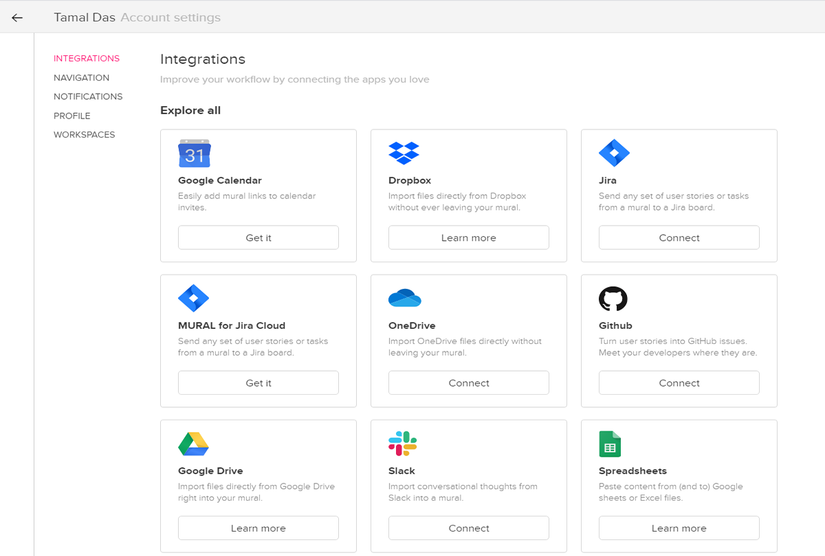Click the Dropbox logo icon
The image size is (825, 556).
403,153
